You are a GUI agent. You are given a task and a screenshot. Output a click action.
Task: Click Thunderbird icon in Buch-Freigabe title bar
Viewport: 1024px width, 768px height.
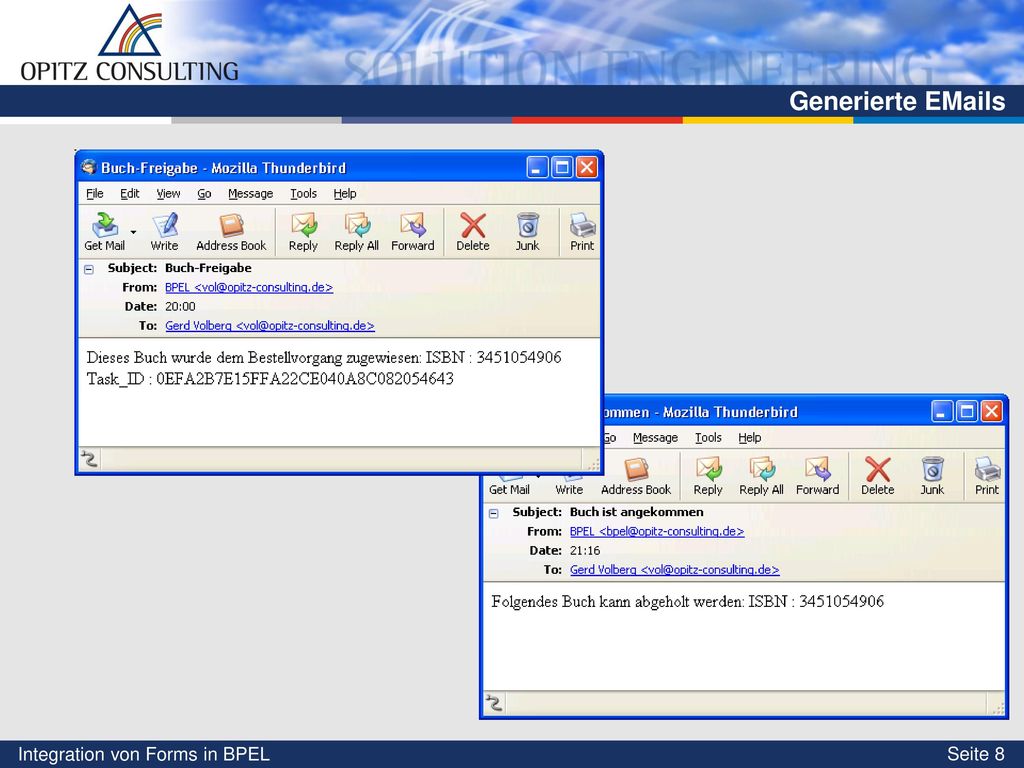(89, 167)
